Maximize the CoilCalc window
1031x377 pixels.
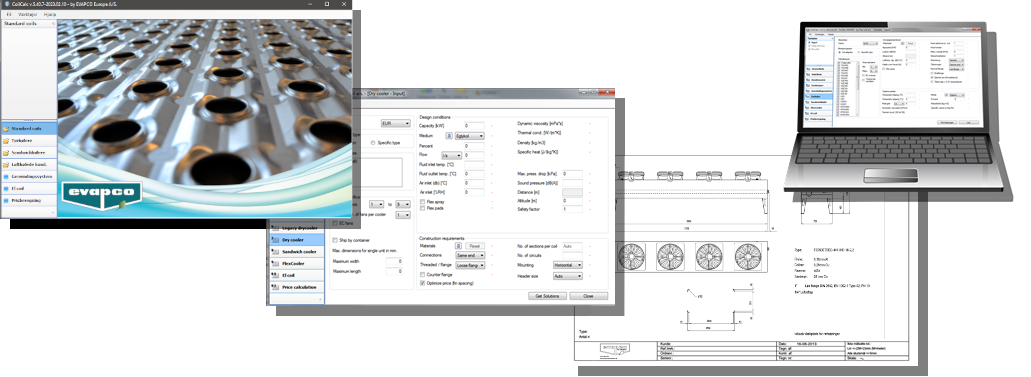pyautogui.click(x=327, y=4)
